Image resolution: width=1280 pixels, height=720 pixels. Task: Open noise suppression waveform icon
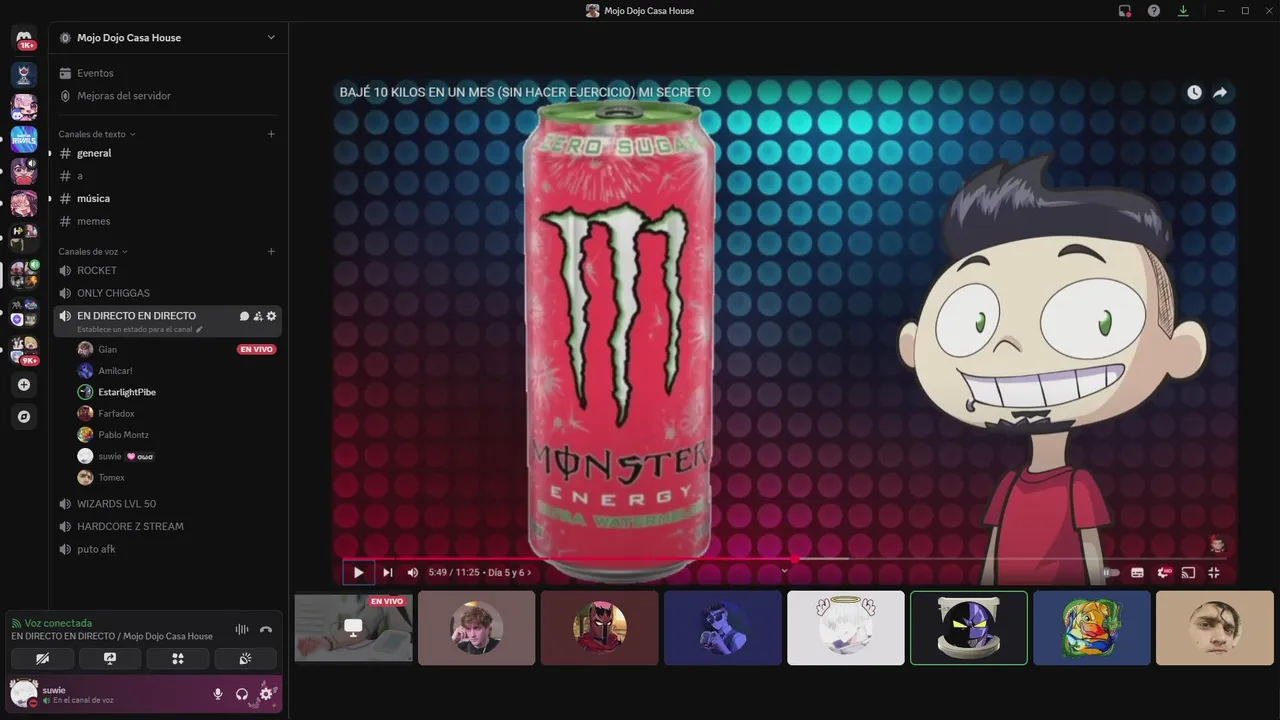coord(242,629)
